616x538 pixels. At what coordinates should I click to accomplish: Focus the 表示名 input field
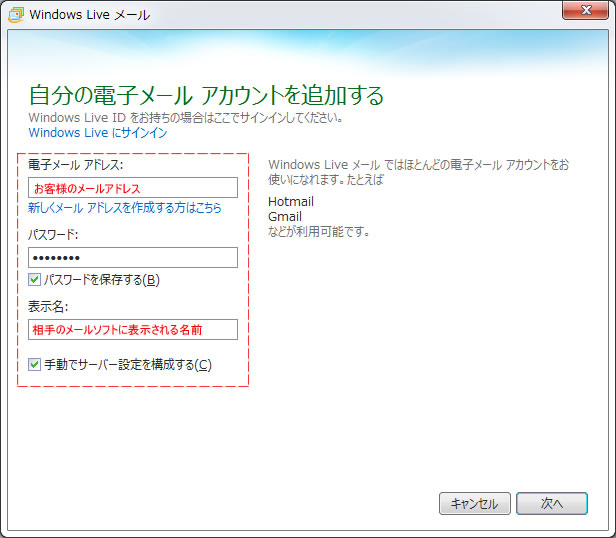click(x=133, y=329)
